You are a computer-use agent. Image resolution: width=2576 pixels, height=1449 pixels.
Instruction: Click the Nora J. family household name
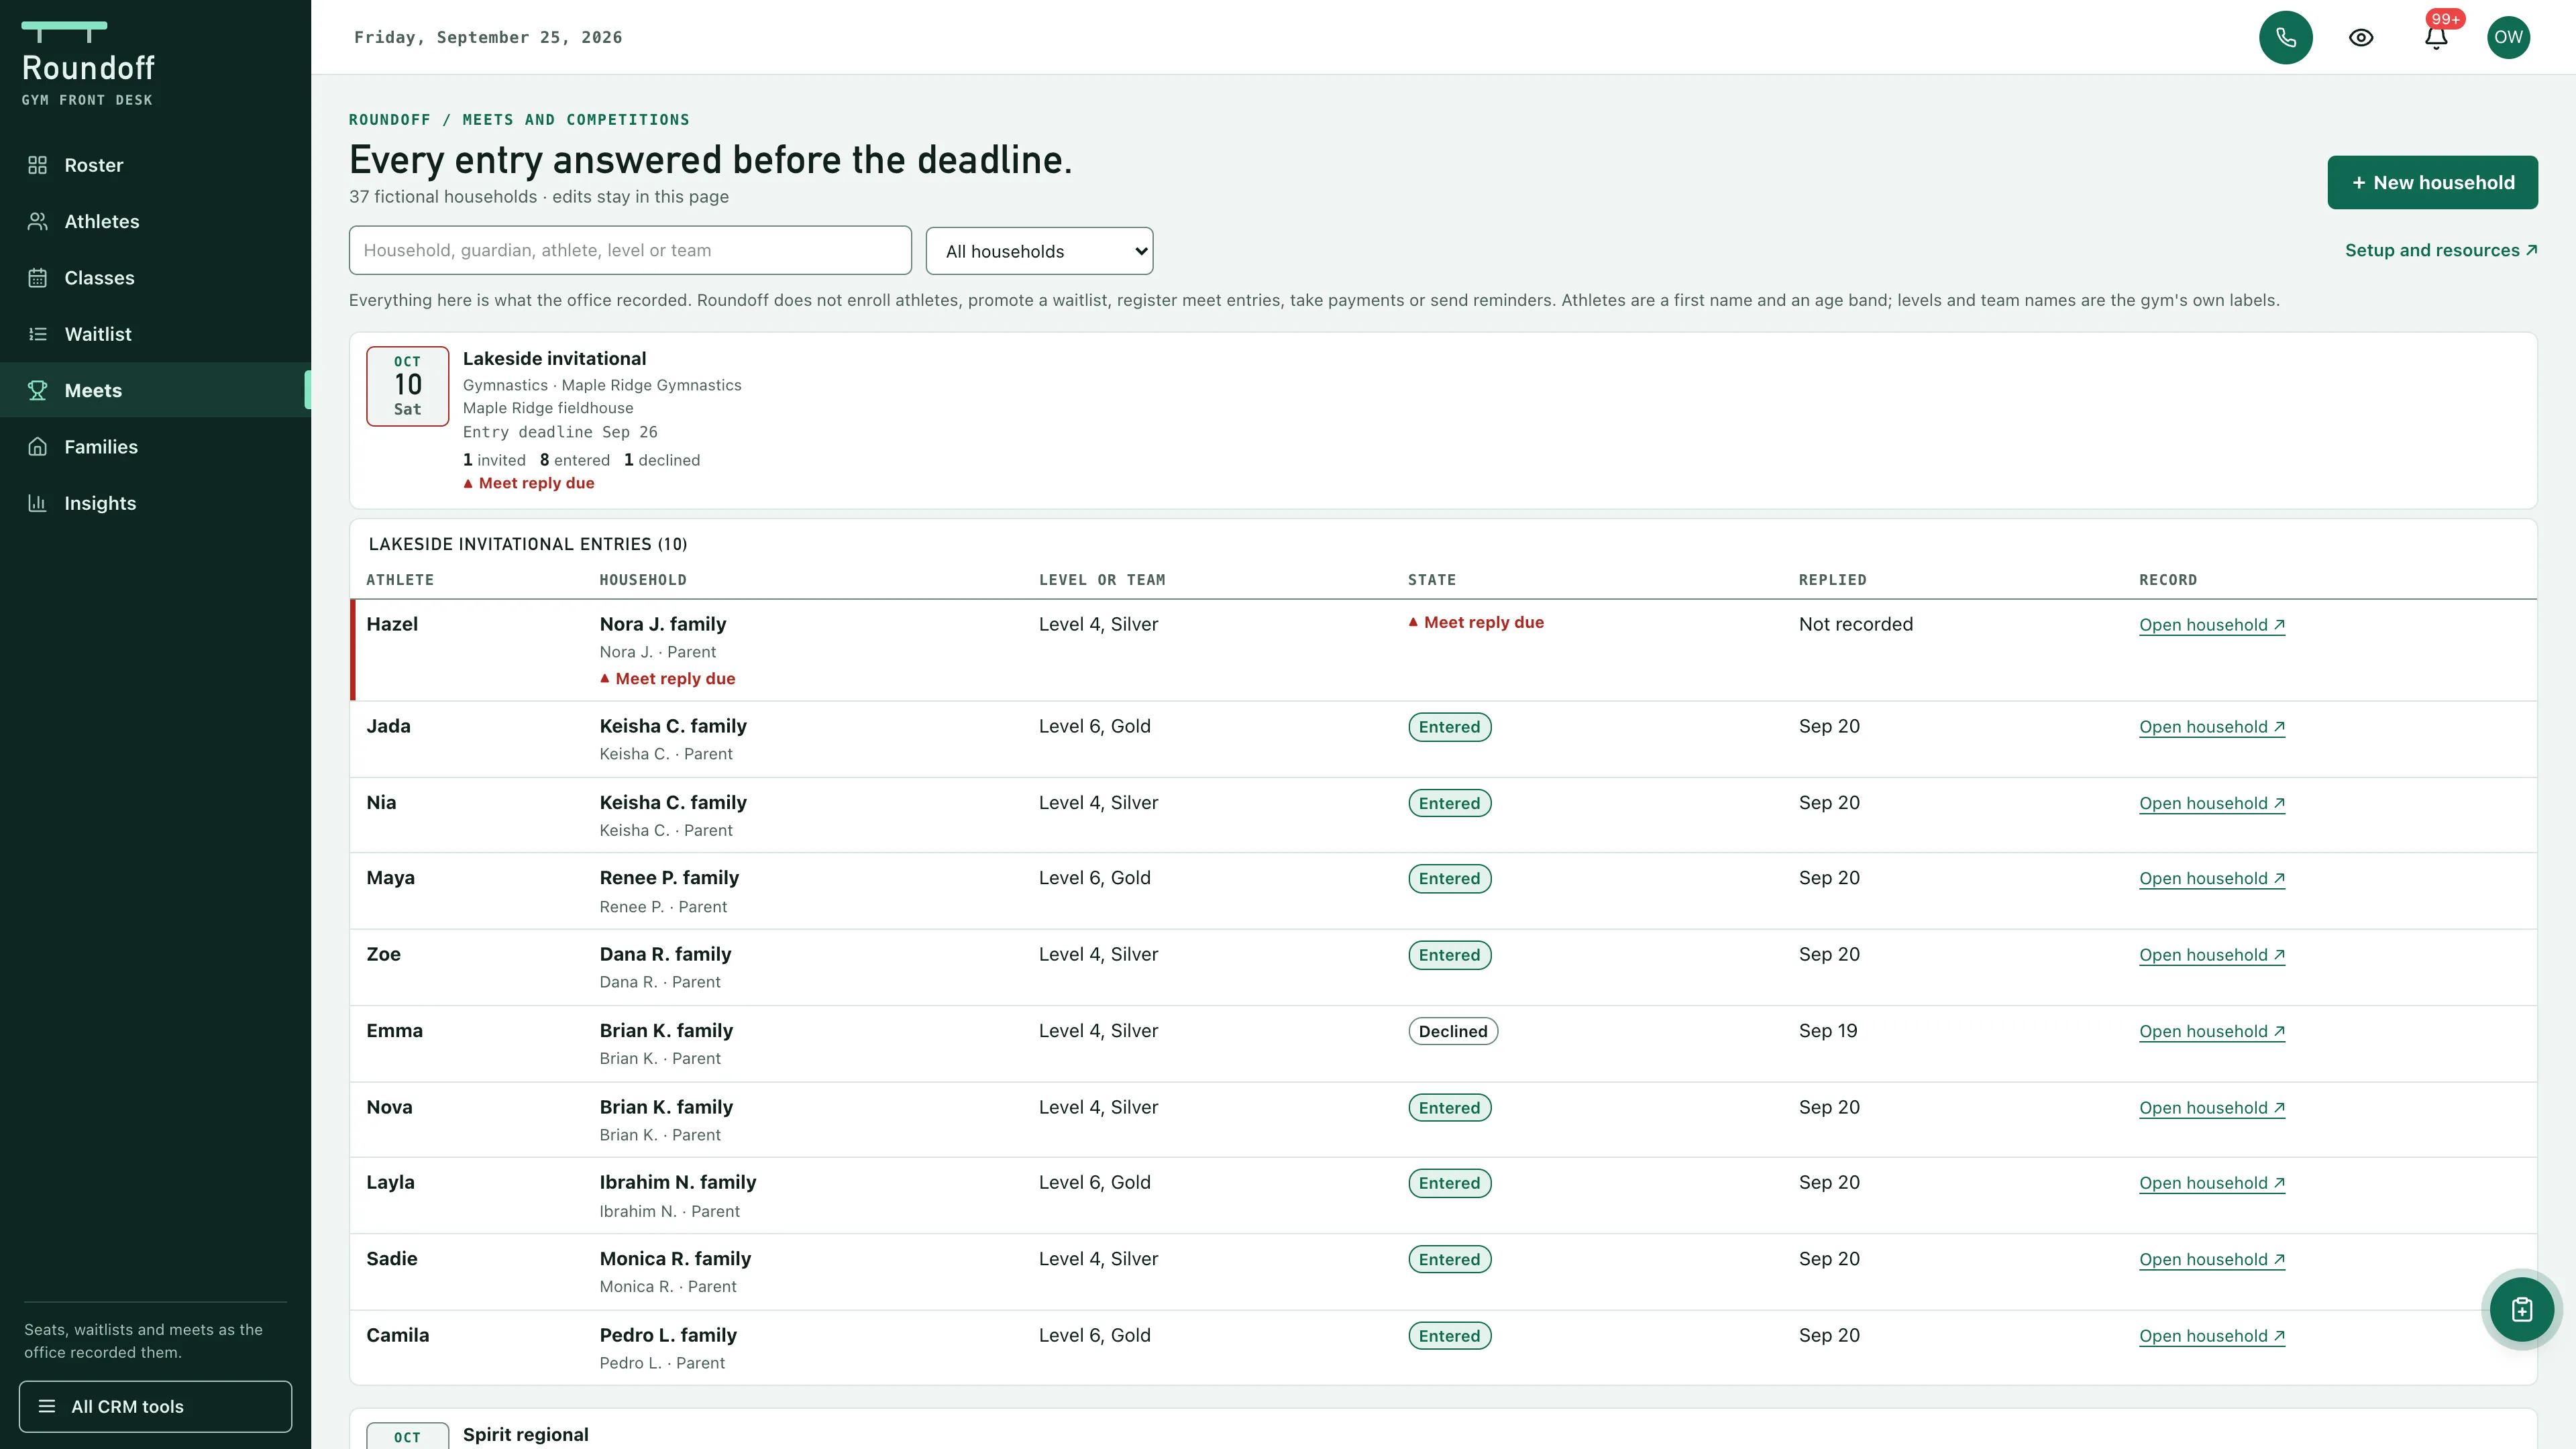[x=663, y=624]
